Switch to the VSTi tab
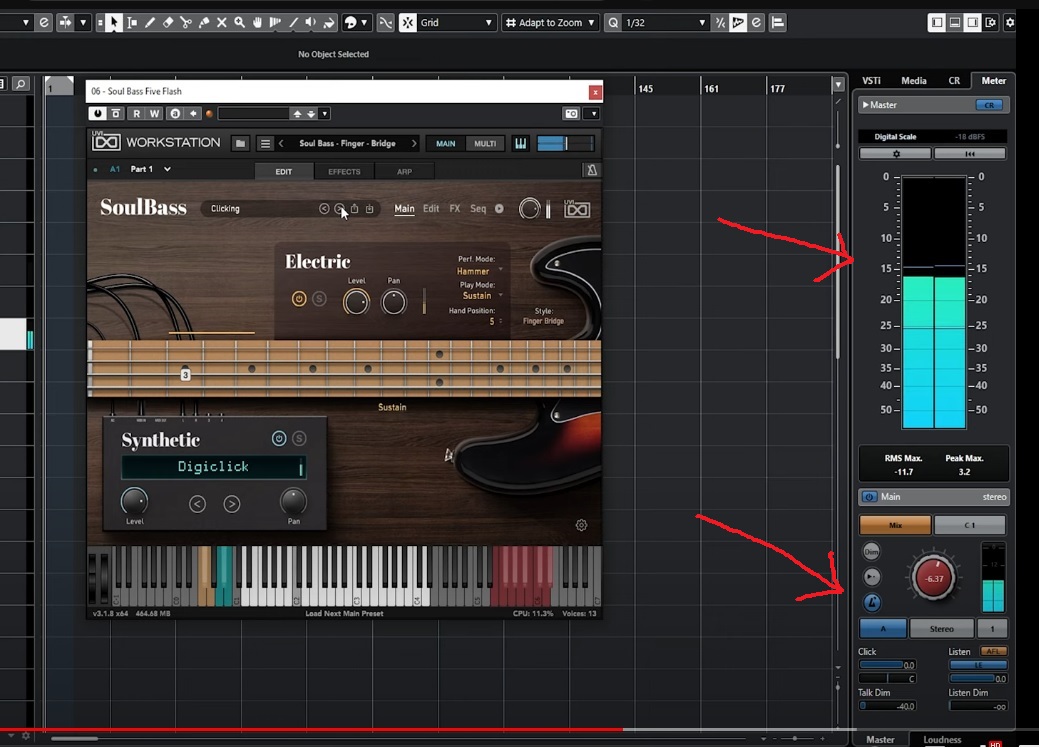Screen dimensions: 1039x747 coord(871,81)
